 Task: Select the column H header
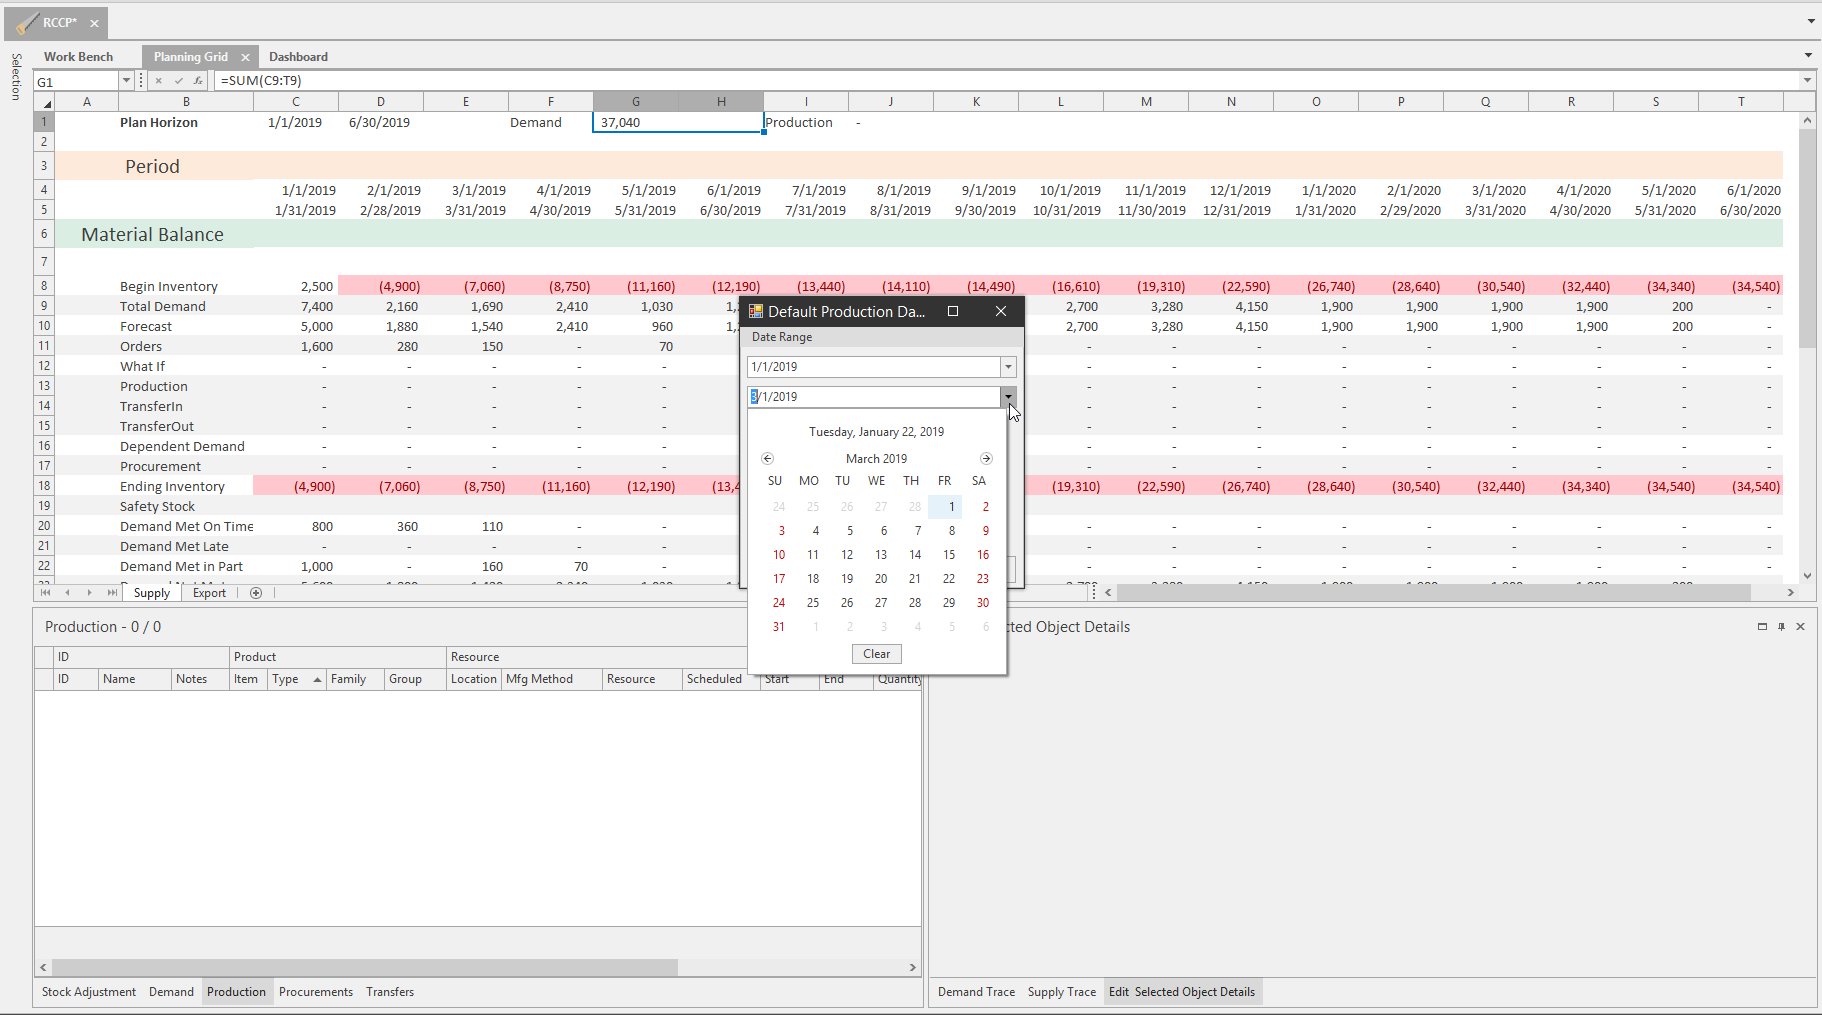pos(721,102)
